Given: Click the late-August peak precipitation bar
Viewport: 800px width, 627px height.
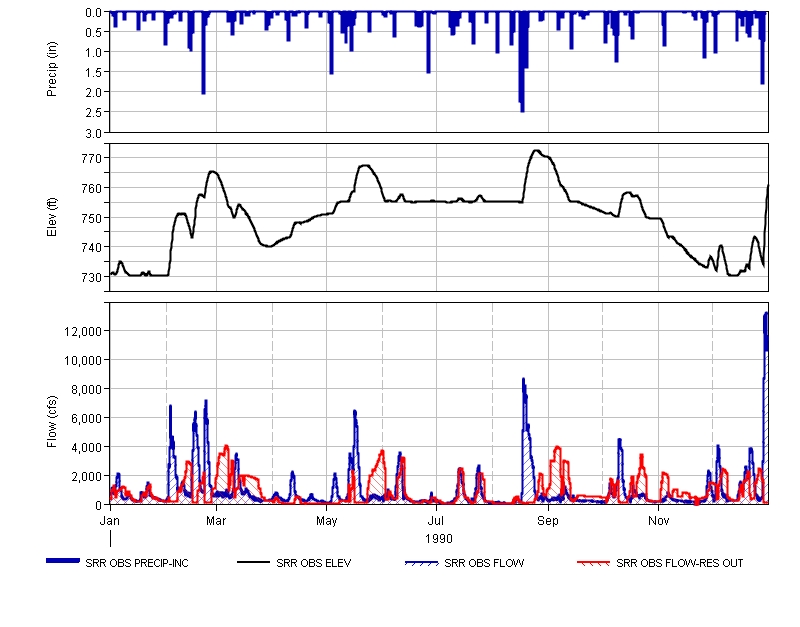Looking at the screenshot, I should pos(522,62).
